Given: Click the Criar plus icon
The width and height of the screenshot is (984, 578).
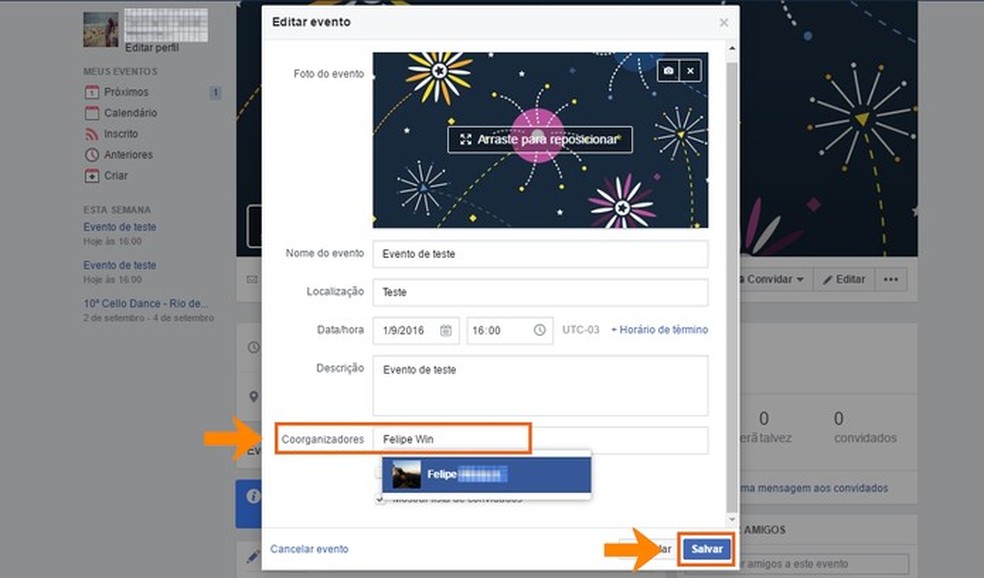Looking at the screenshot, I should tap(92, 176).
